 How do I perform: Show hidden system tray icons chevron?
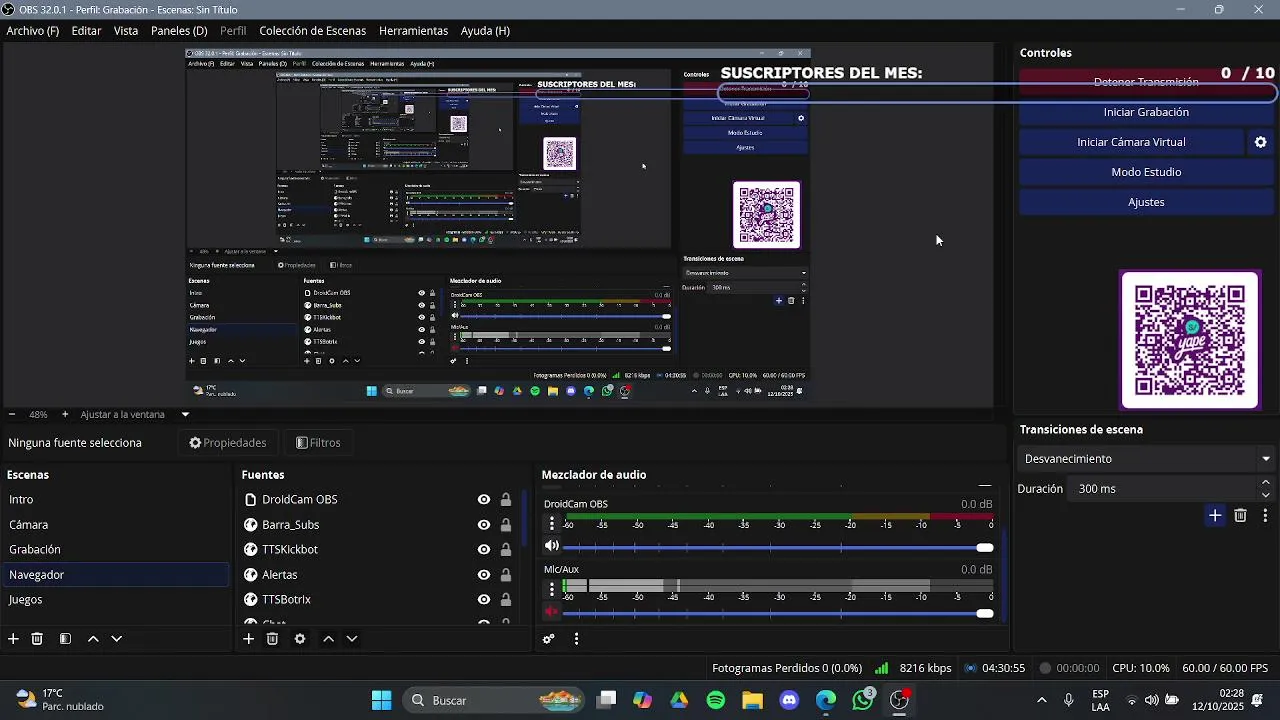[x=1042, y=700]
